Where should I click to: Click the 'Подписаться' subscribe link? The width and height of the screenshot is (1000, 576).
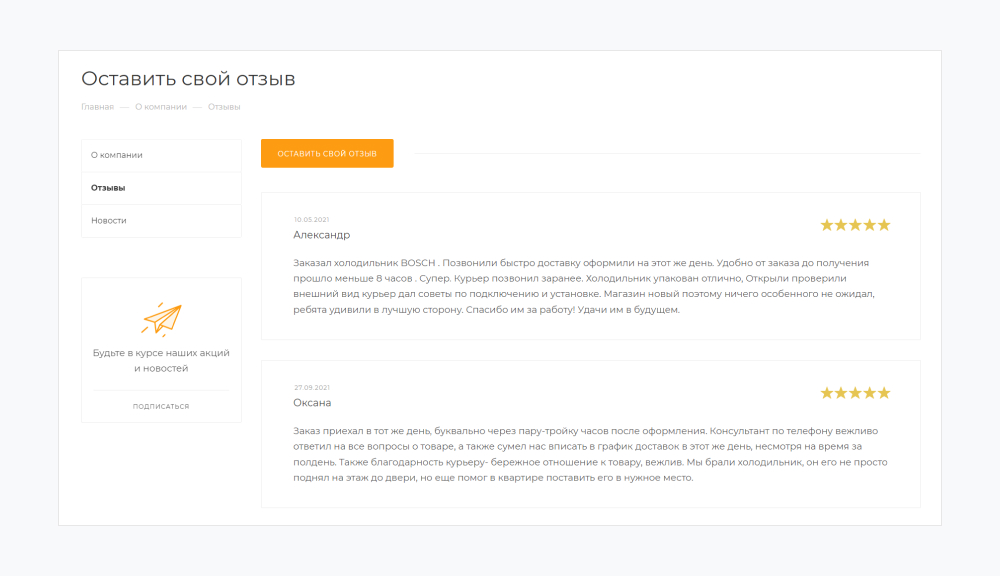click(161, 407)
